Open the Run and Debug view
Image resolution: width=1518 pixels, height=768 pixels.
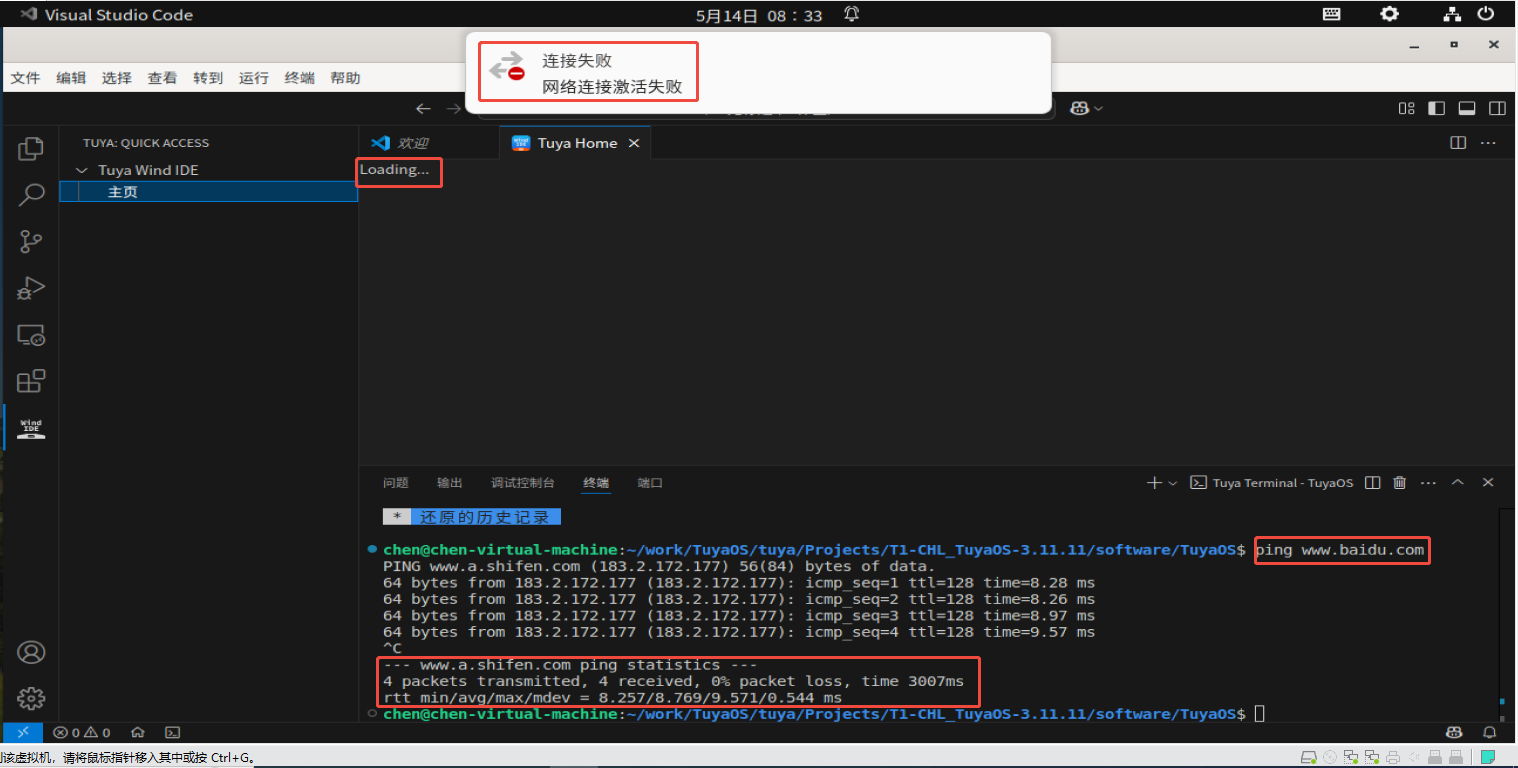click(x=31, y=288)
